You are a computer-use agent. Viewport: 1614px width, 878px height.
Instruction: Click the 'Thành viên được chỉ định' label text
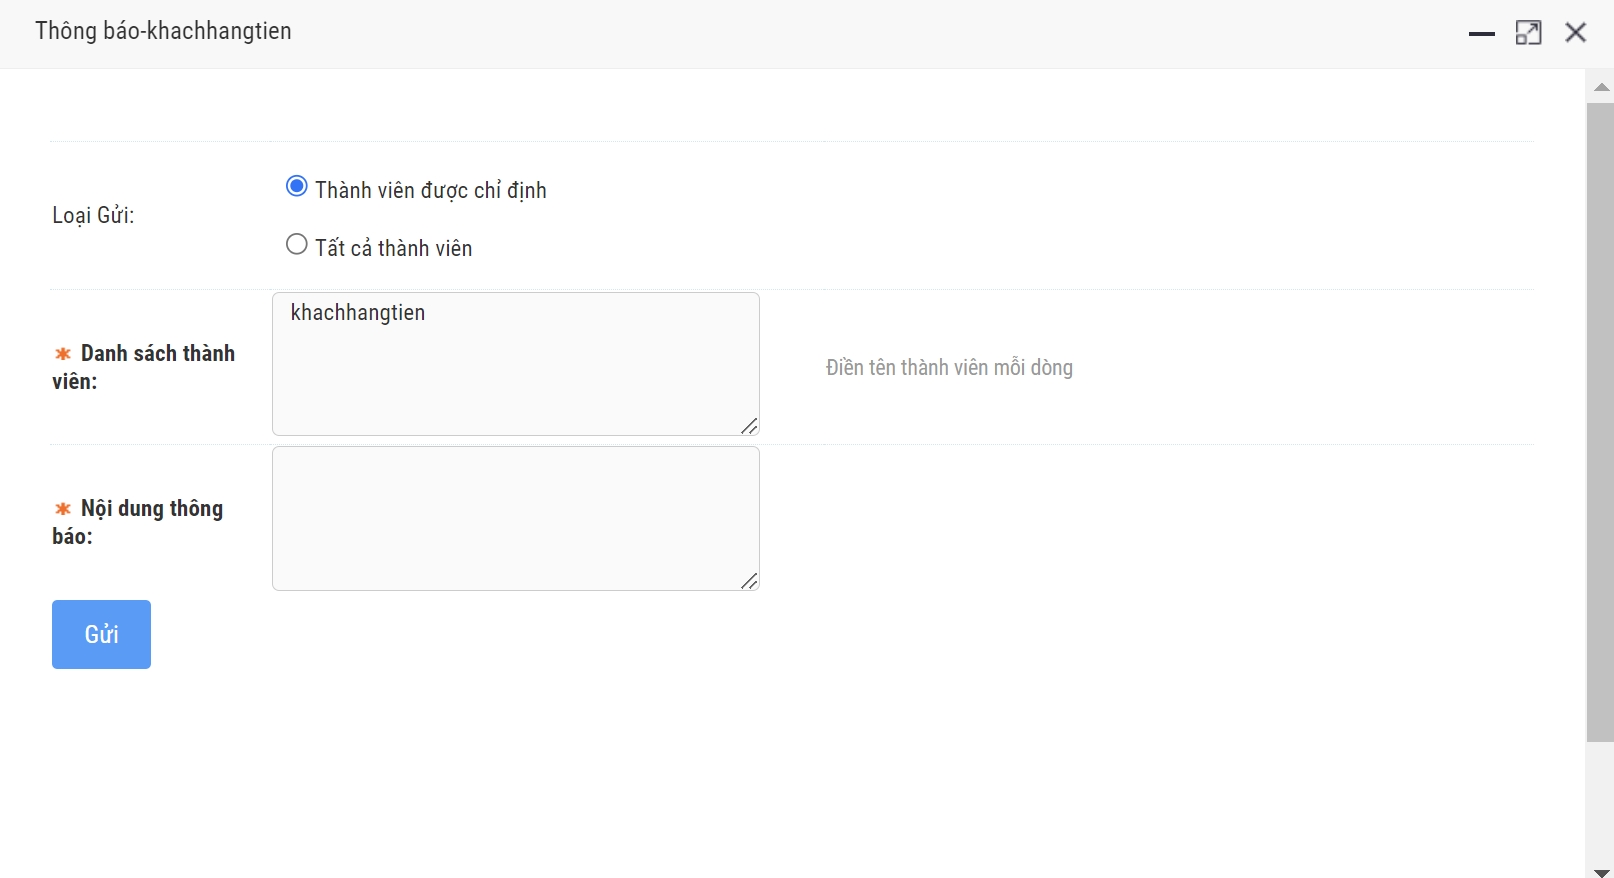(x=430, y=190)
